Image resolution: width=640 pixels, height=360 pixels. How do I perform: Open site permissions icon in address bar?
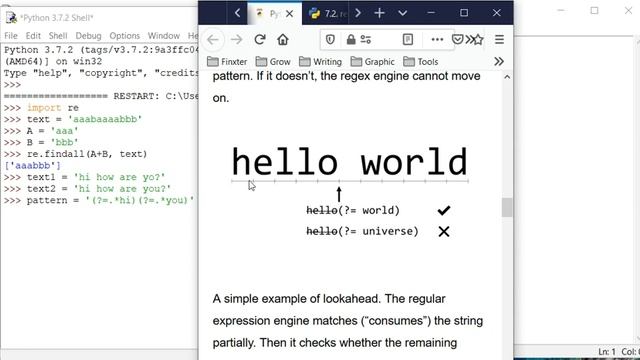pos(366,40)
